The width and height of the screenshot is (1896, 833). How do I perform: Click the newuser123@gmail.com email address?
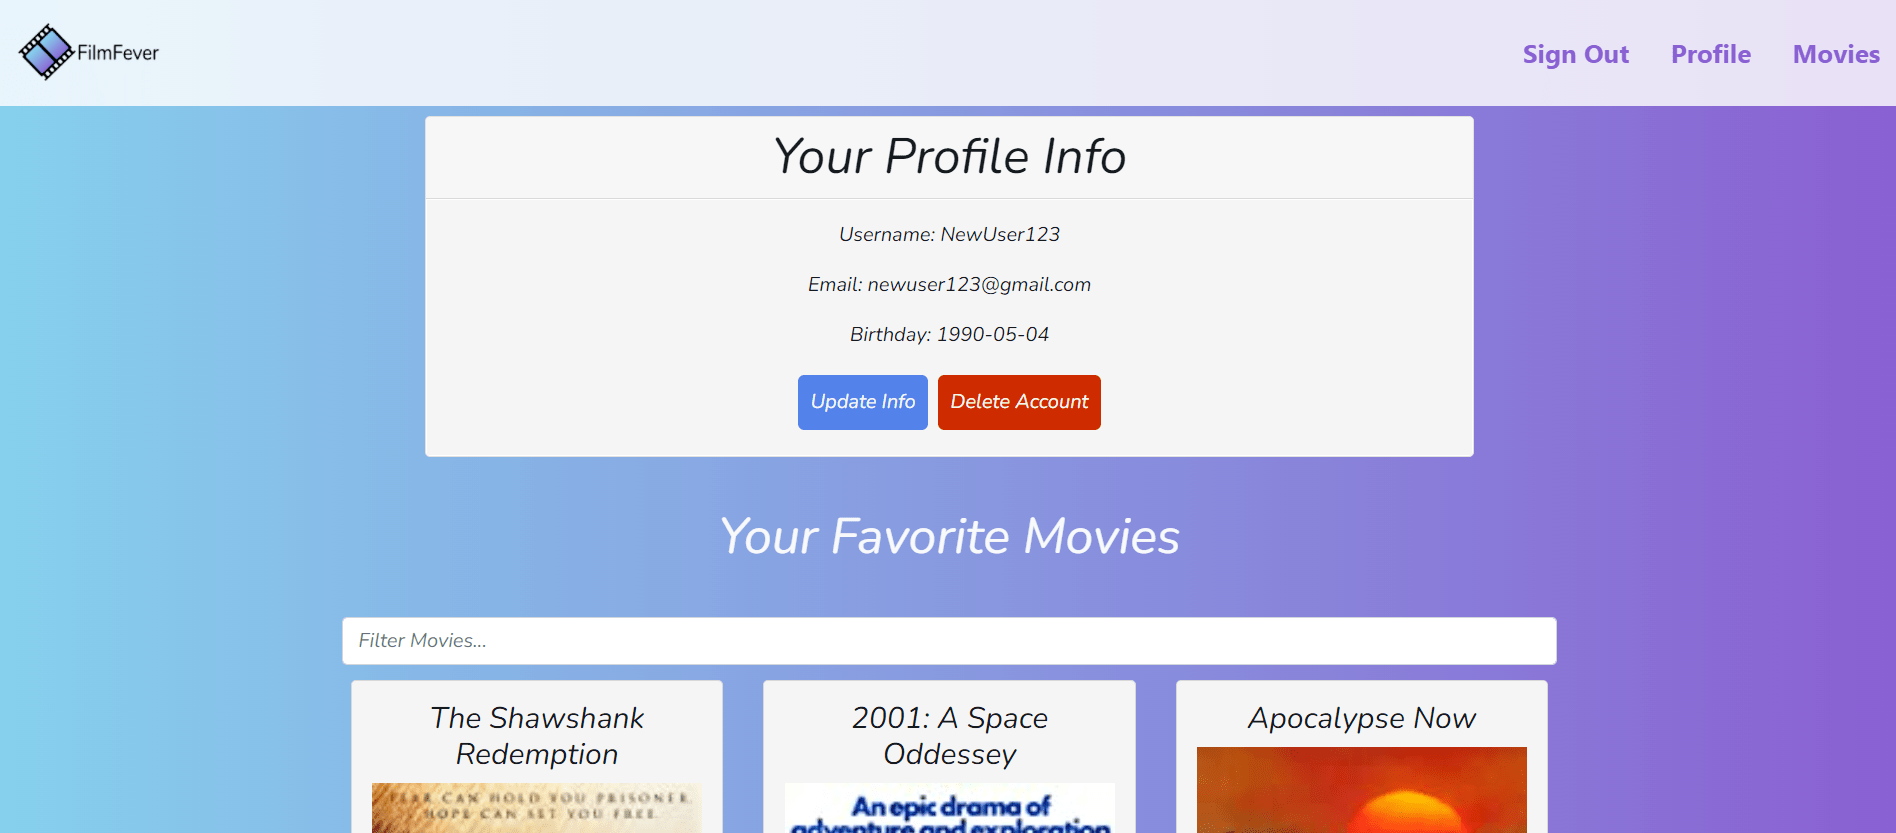(979, 284)
